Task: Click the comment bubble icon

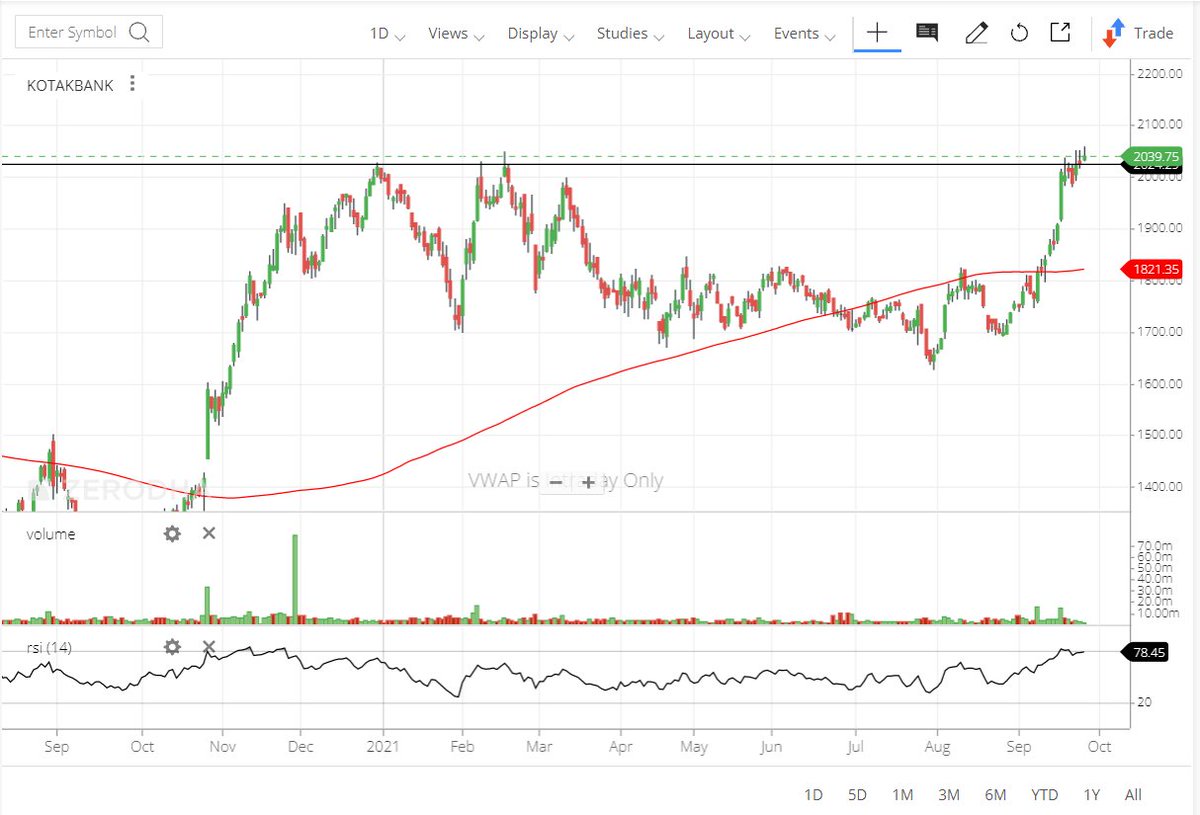Action: coord(927,33)
